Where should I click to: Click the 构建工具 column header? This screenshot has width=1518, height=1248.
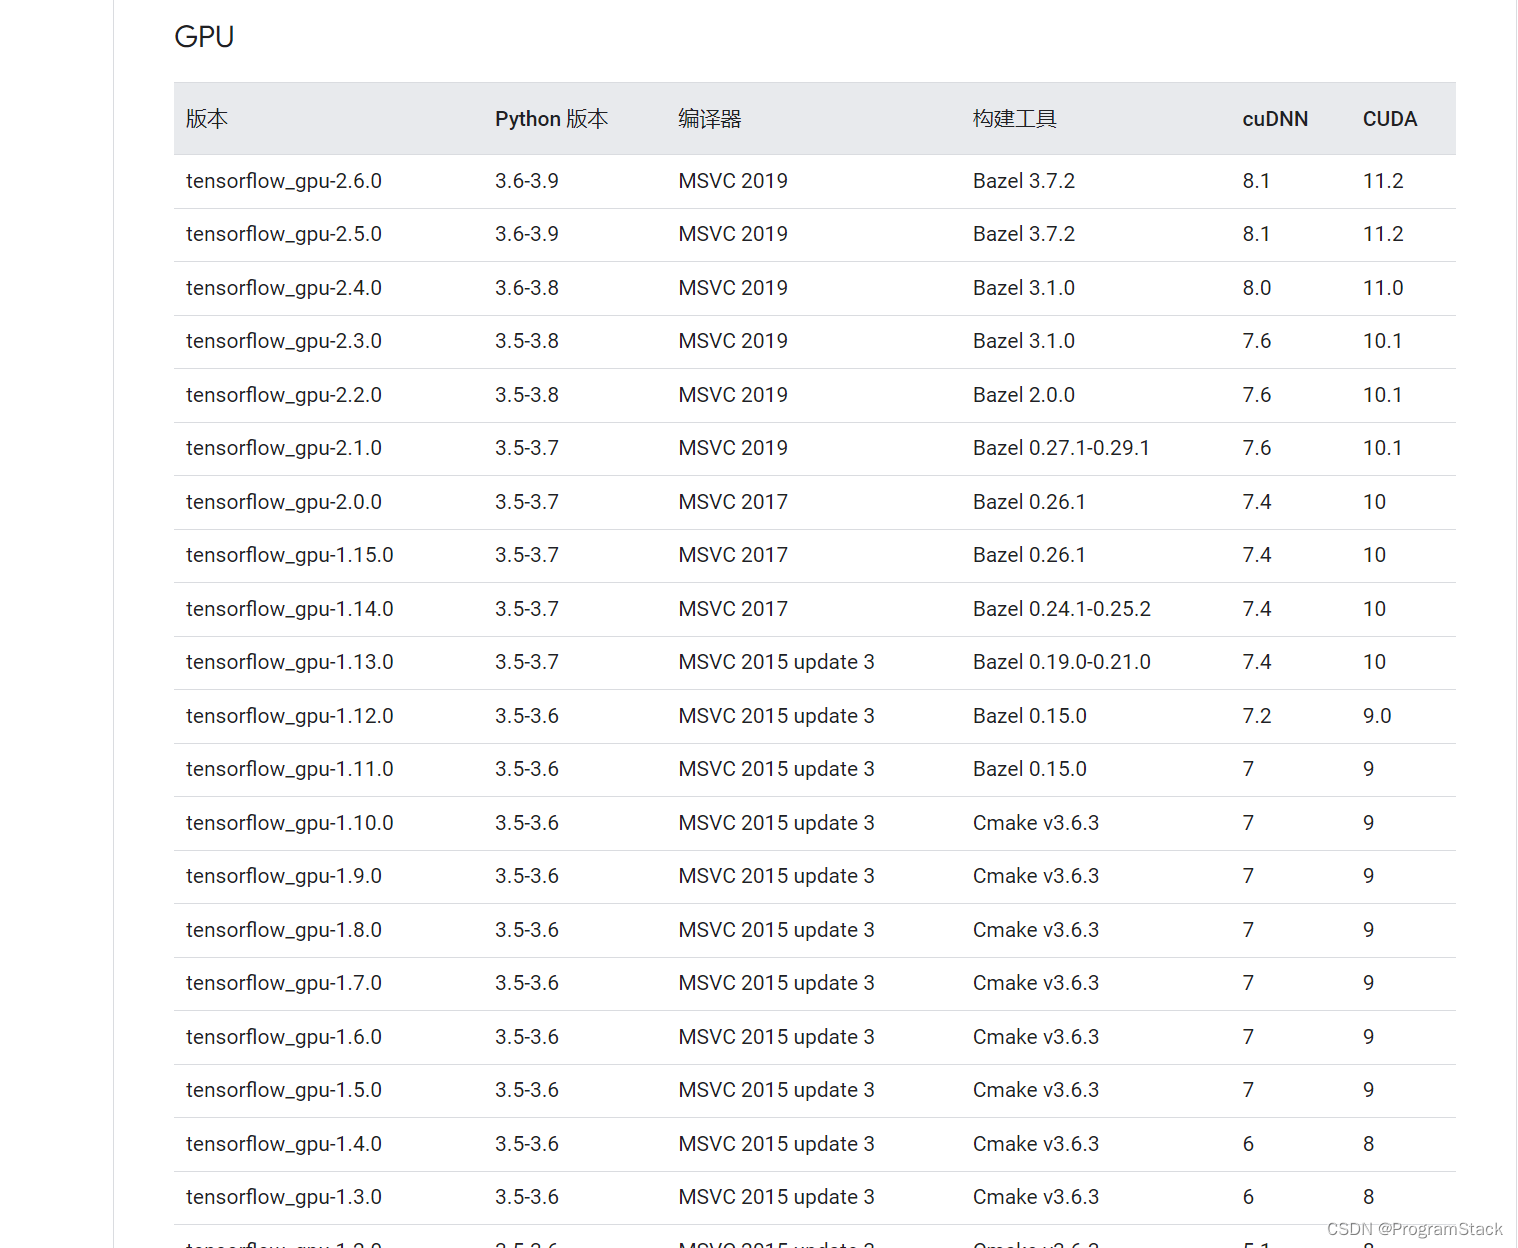[1015, 119]
